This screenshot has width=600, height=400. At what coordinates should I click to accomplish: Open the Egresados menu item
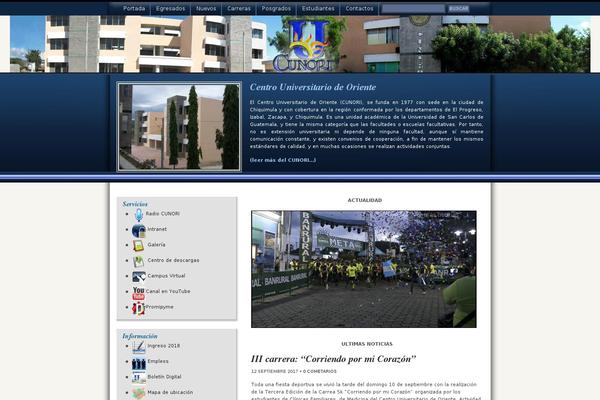(x=170, y=8)
